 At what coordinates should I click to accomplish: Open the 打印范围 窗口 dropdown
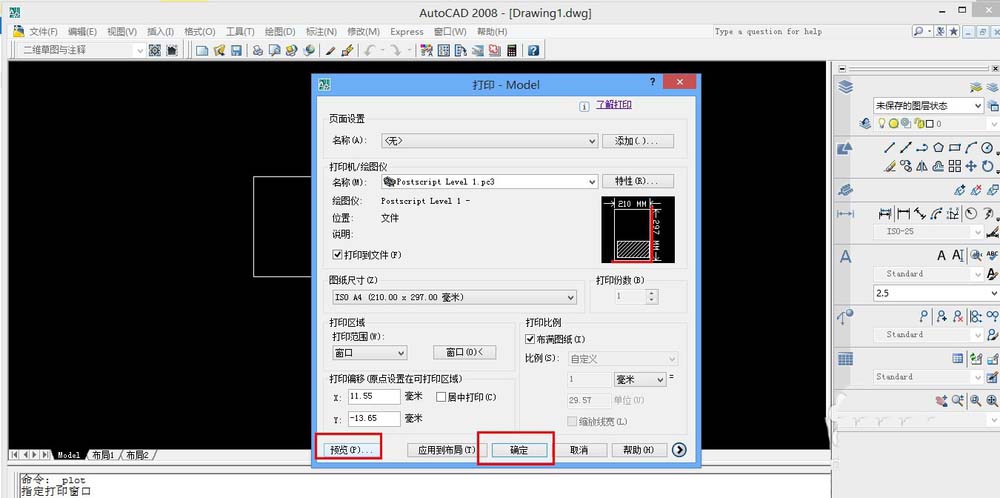coord(369,353)
